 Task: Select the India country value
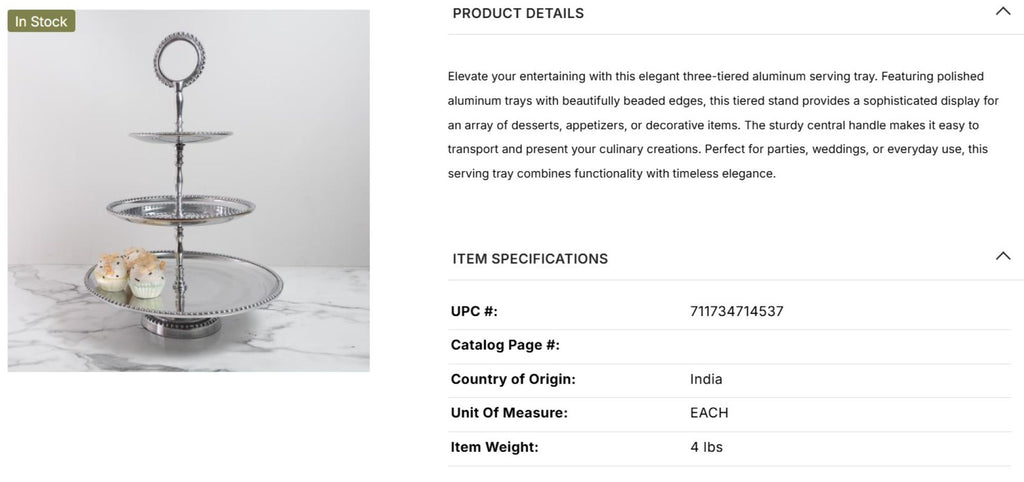tap(706, 379)
